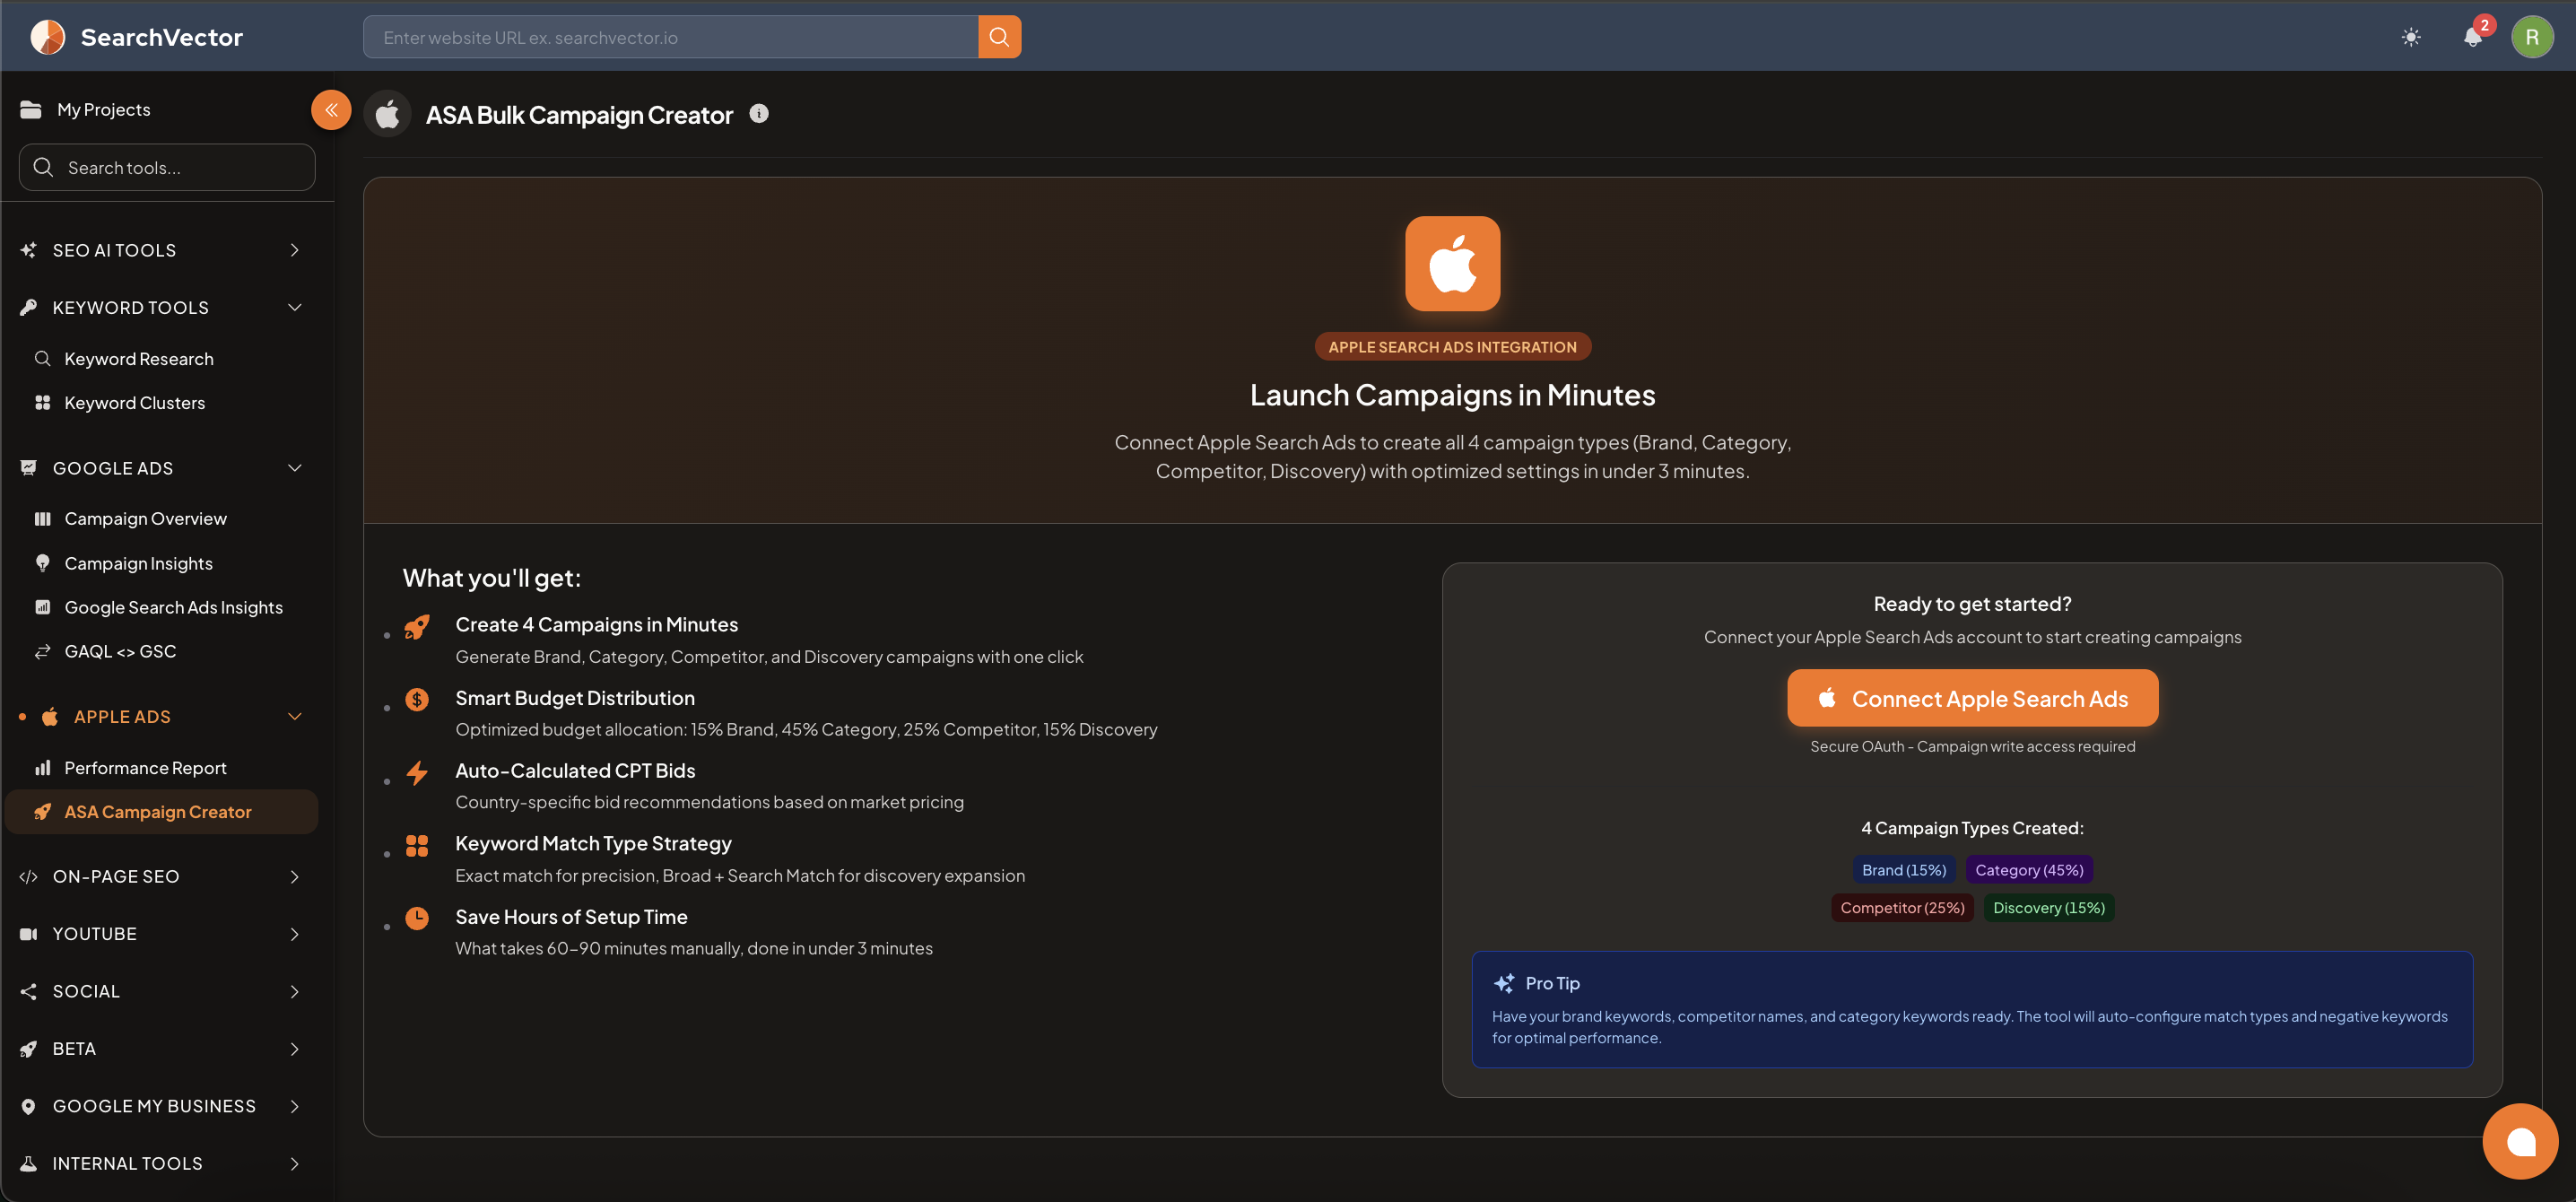Click the Google Ads section icon
Screen dimensions: 2576x1202
click(x=28, y=468)
